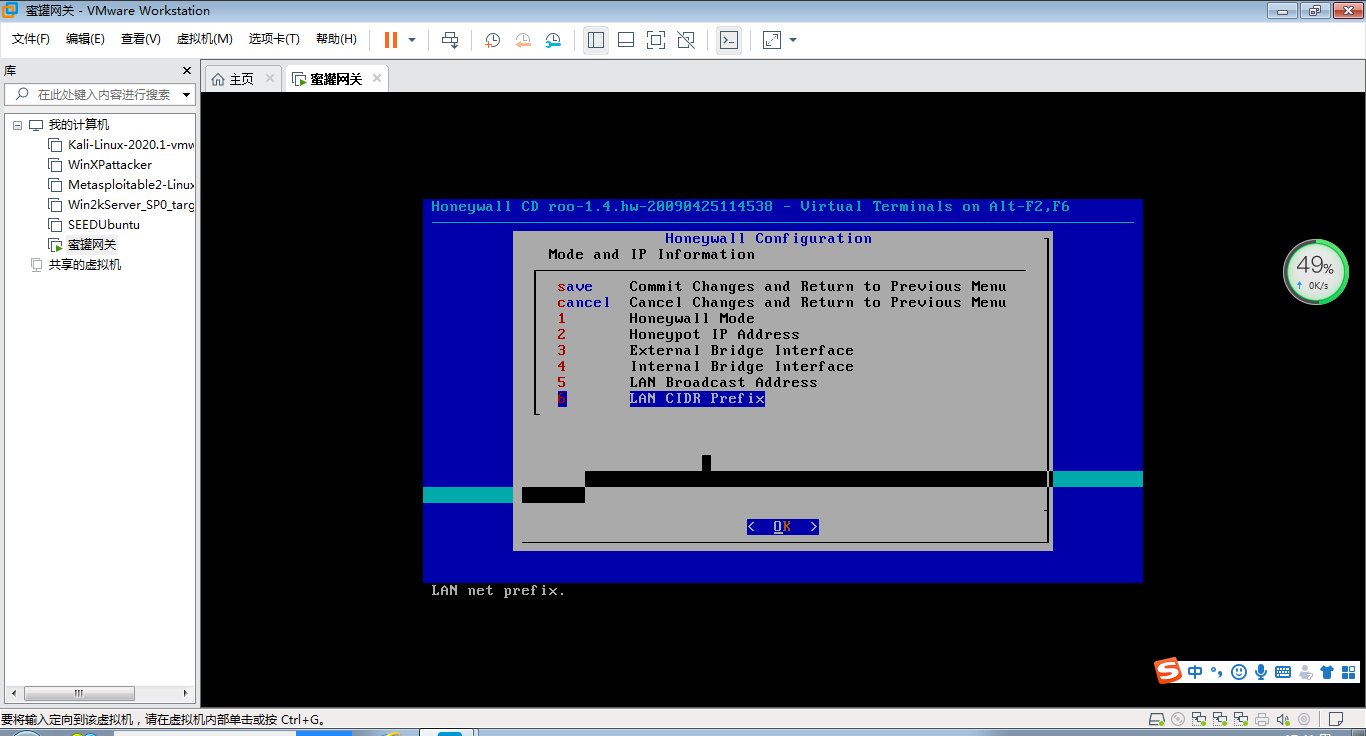Select save Commit Changes menu entry
The image size is (1366, 736).
[782, 287]
